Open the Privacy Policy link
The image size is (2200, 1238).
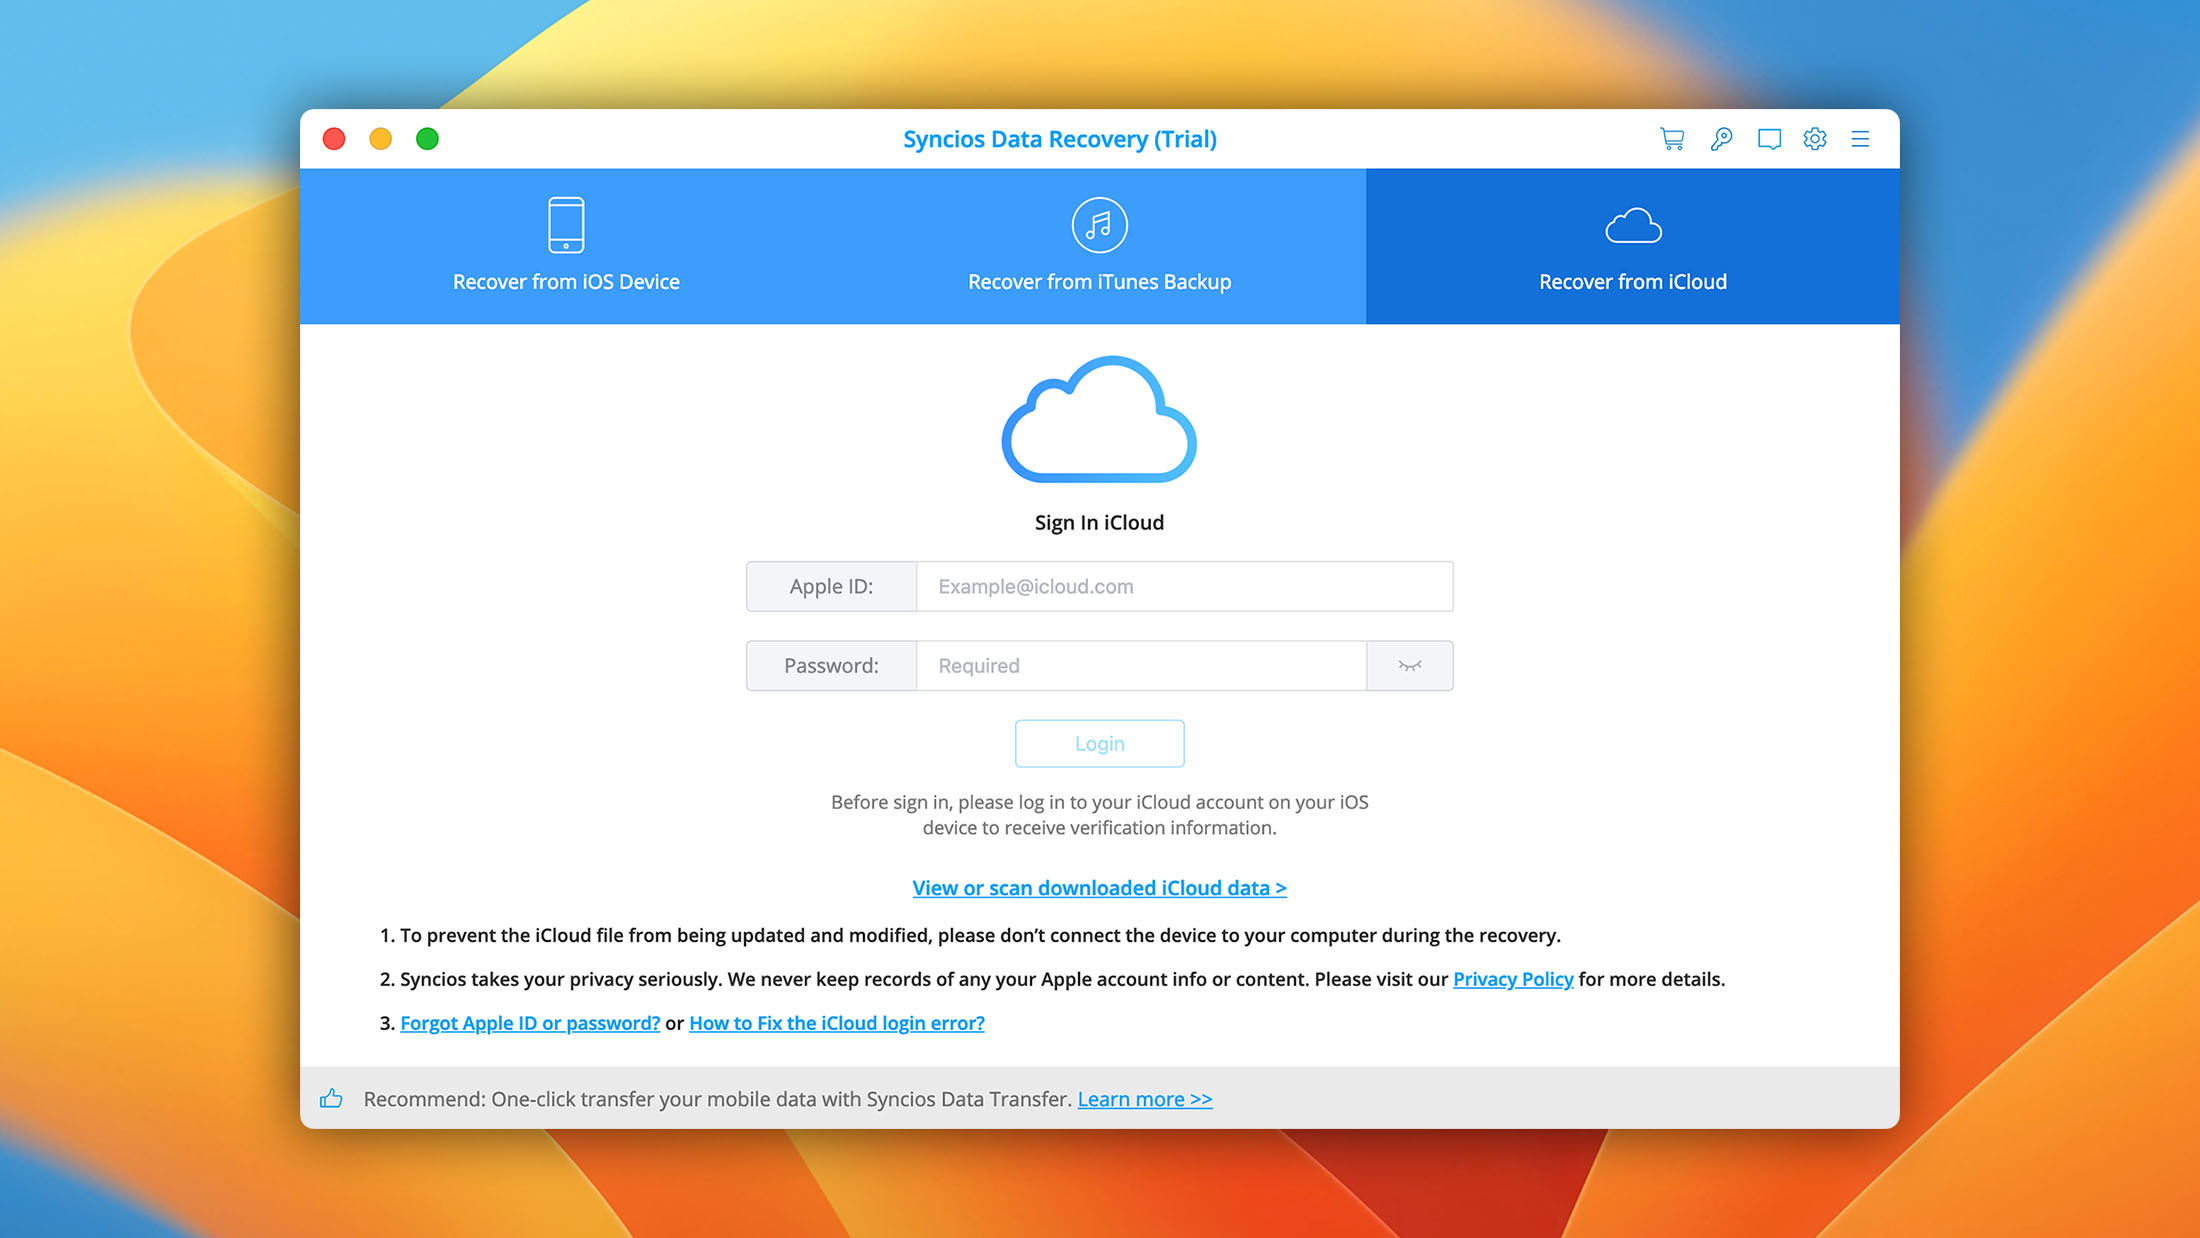[1513, 979]
